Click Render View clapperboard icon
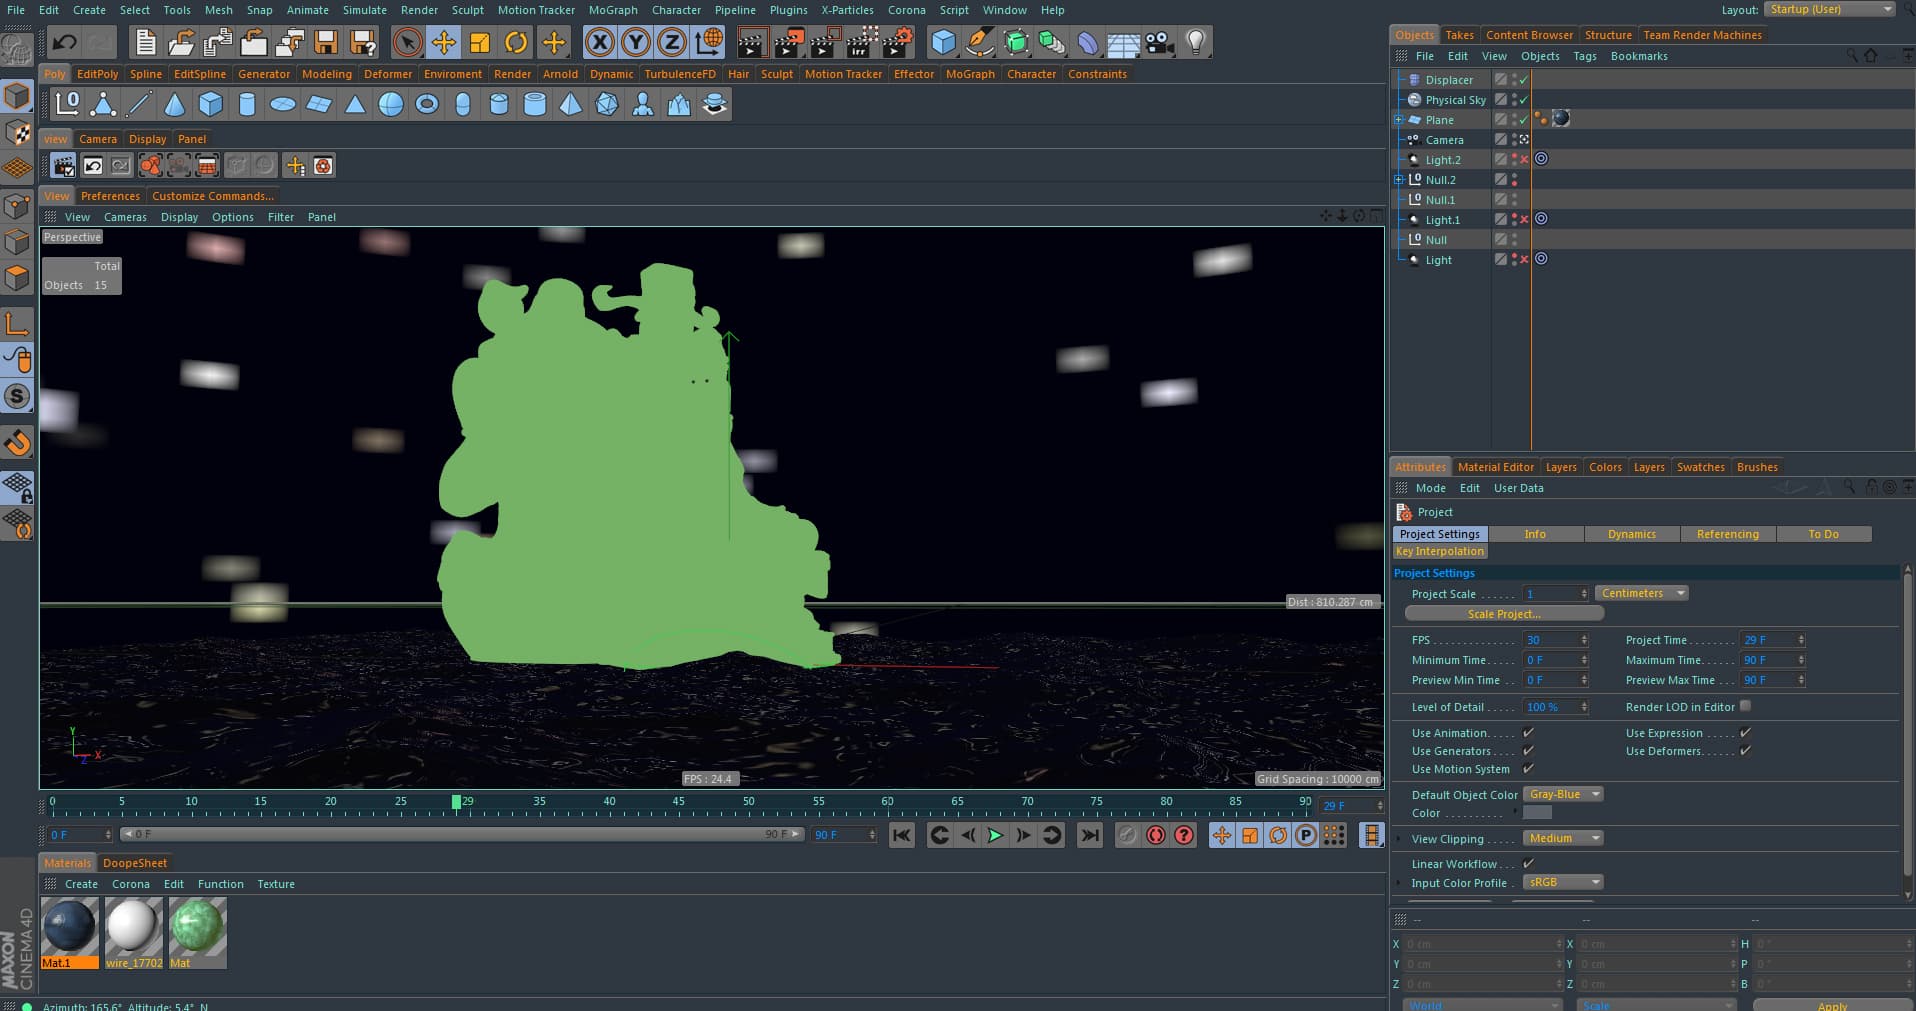1916x1011 pixels. click(x=751, y=42)
